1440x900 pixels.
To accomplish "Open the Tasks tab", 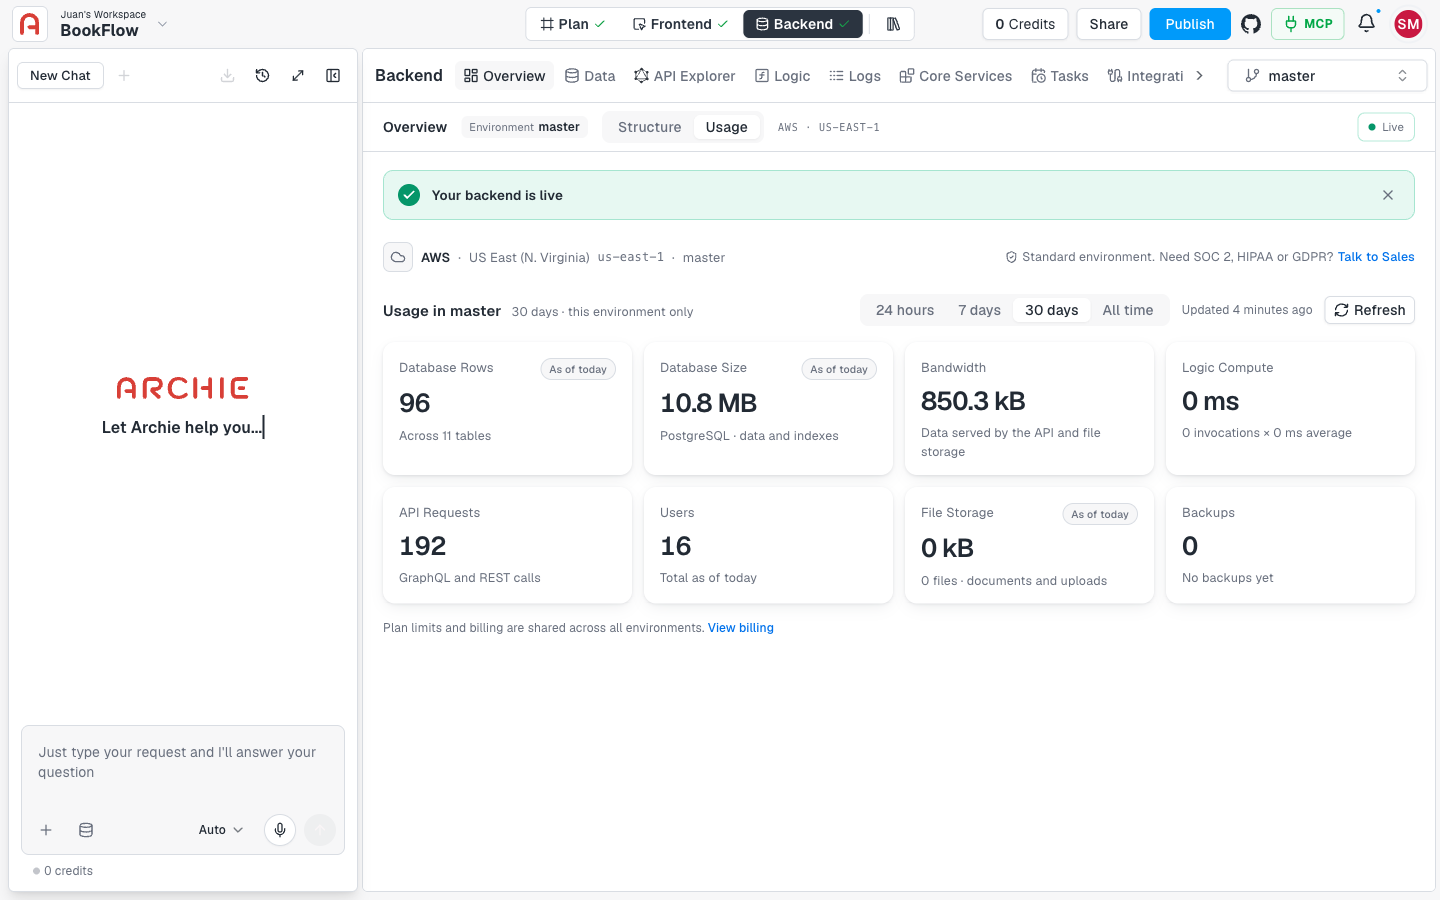I will (1060, 76).
